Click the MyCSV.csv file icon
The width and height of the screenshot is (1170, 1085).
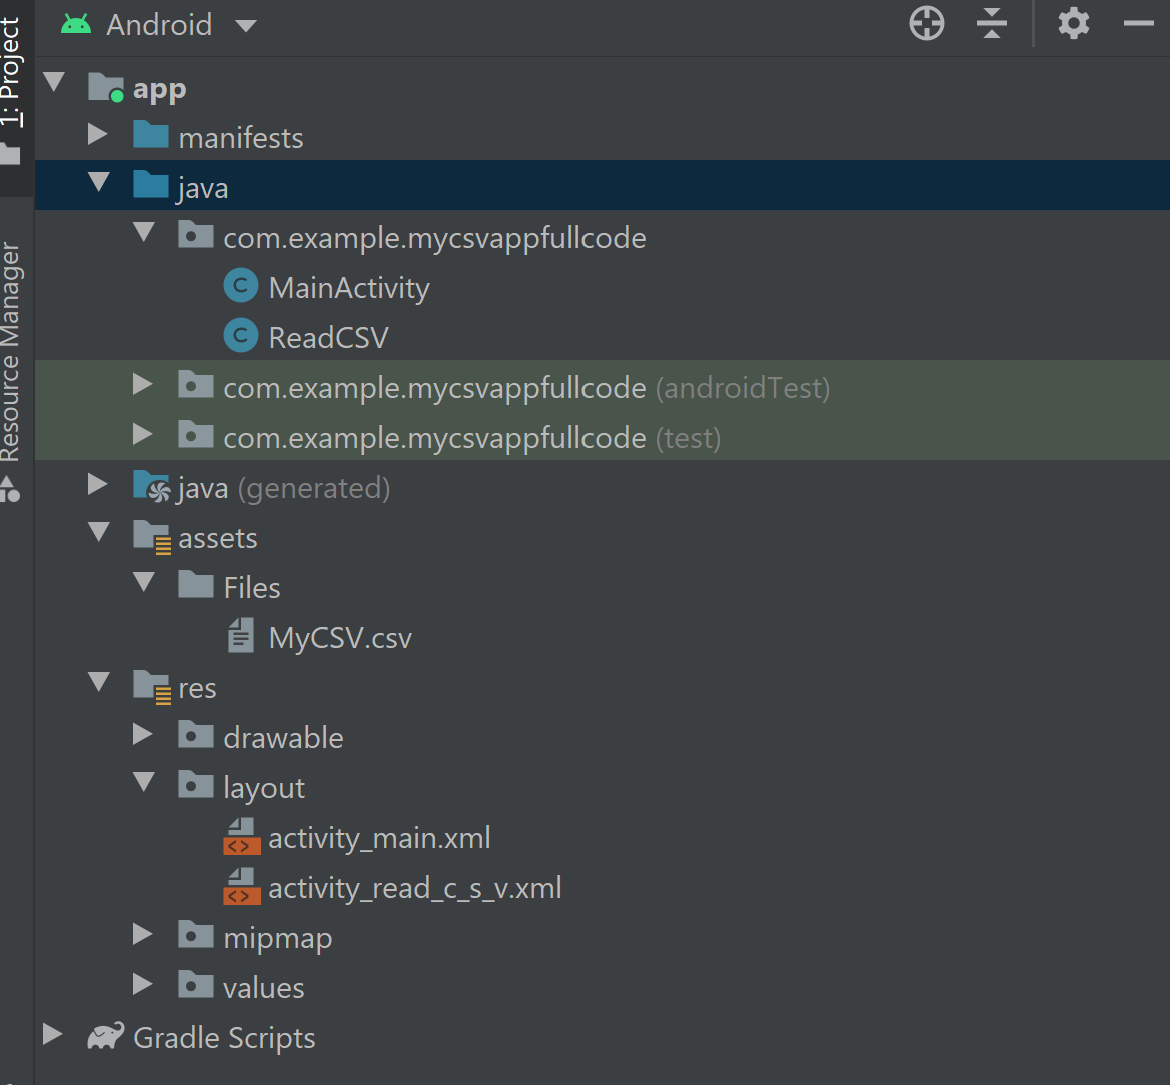[x=240, y=636]
